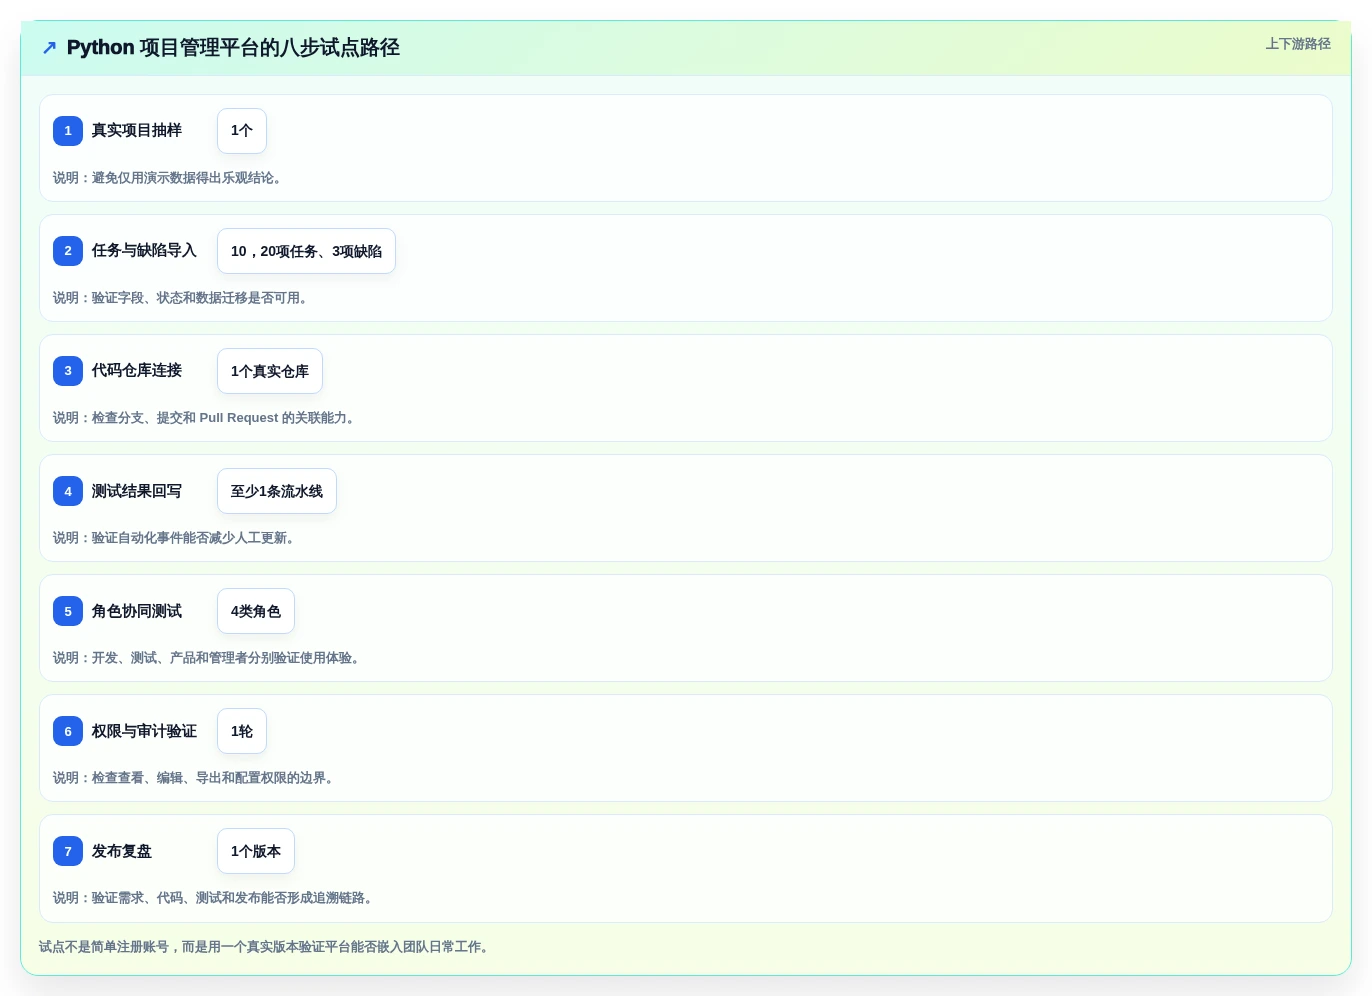The height and width of the screenshot is (996, 1372).
Task: Click step number 7 badge
Action: pyautogui.click(x=68, y=851)
